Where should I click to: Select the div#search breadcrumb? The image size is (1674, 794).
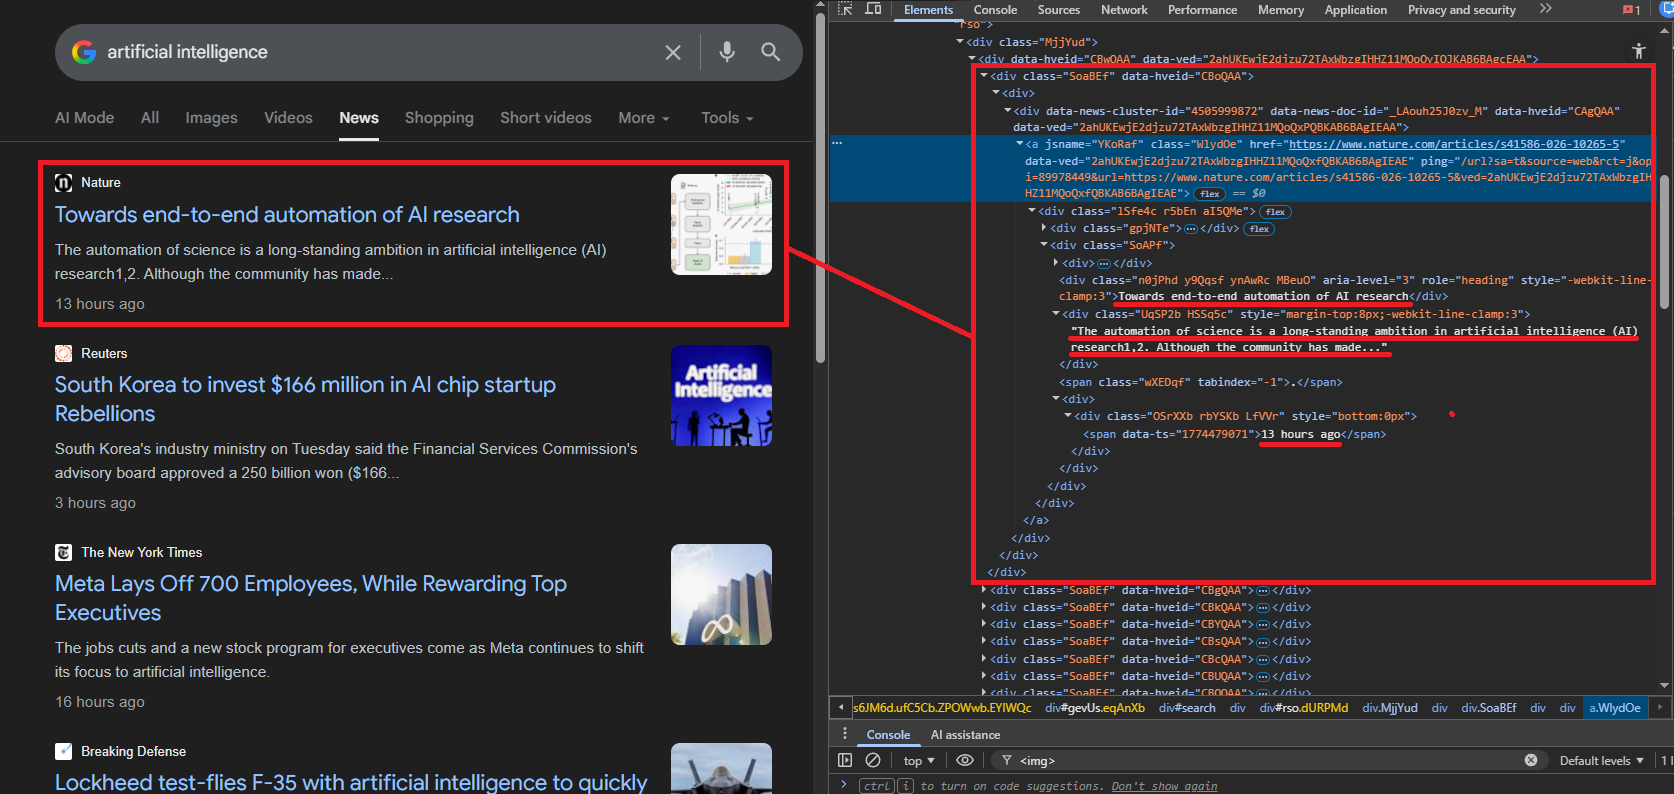tap(1187, 708)
